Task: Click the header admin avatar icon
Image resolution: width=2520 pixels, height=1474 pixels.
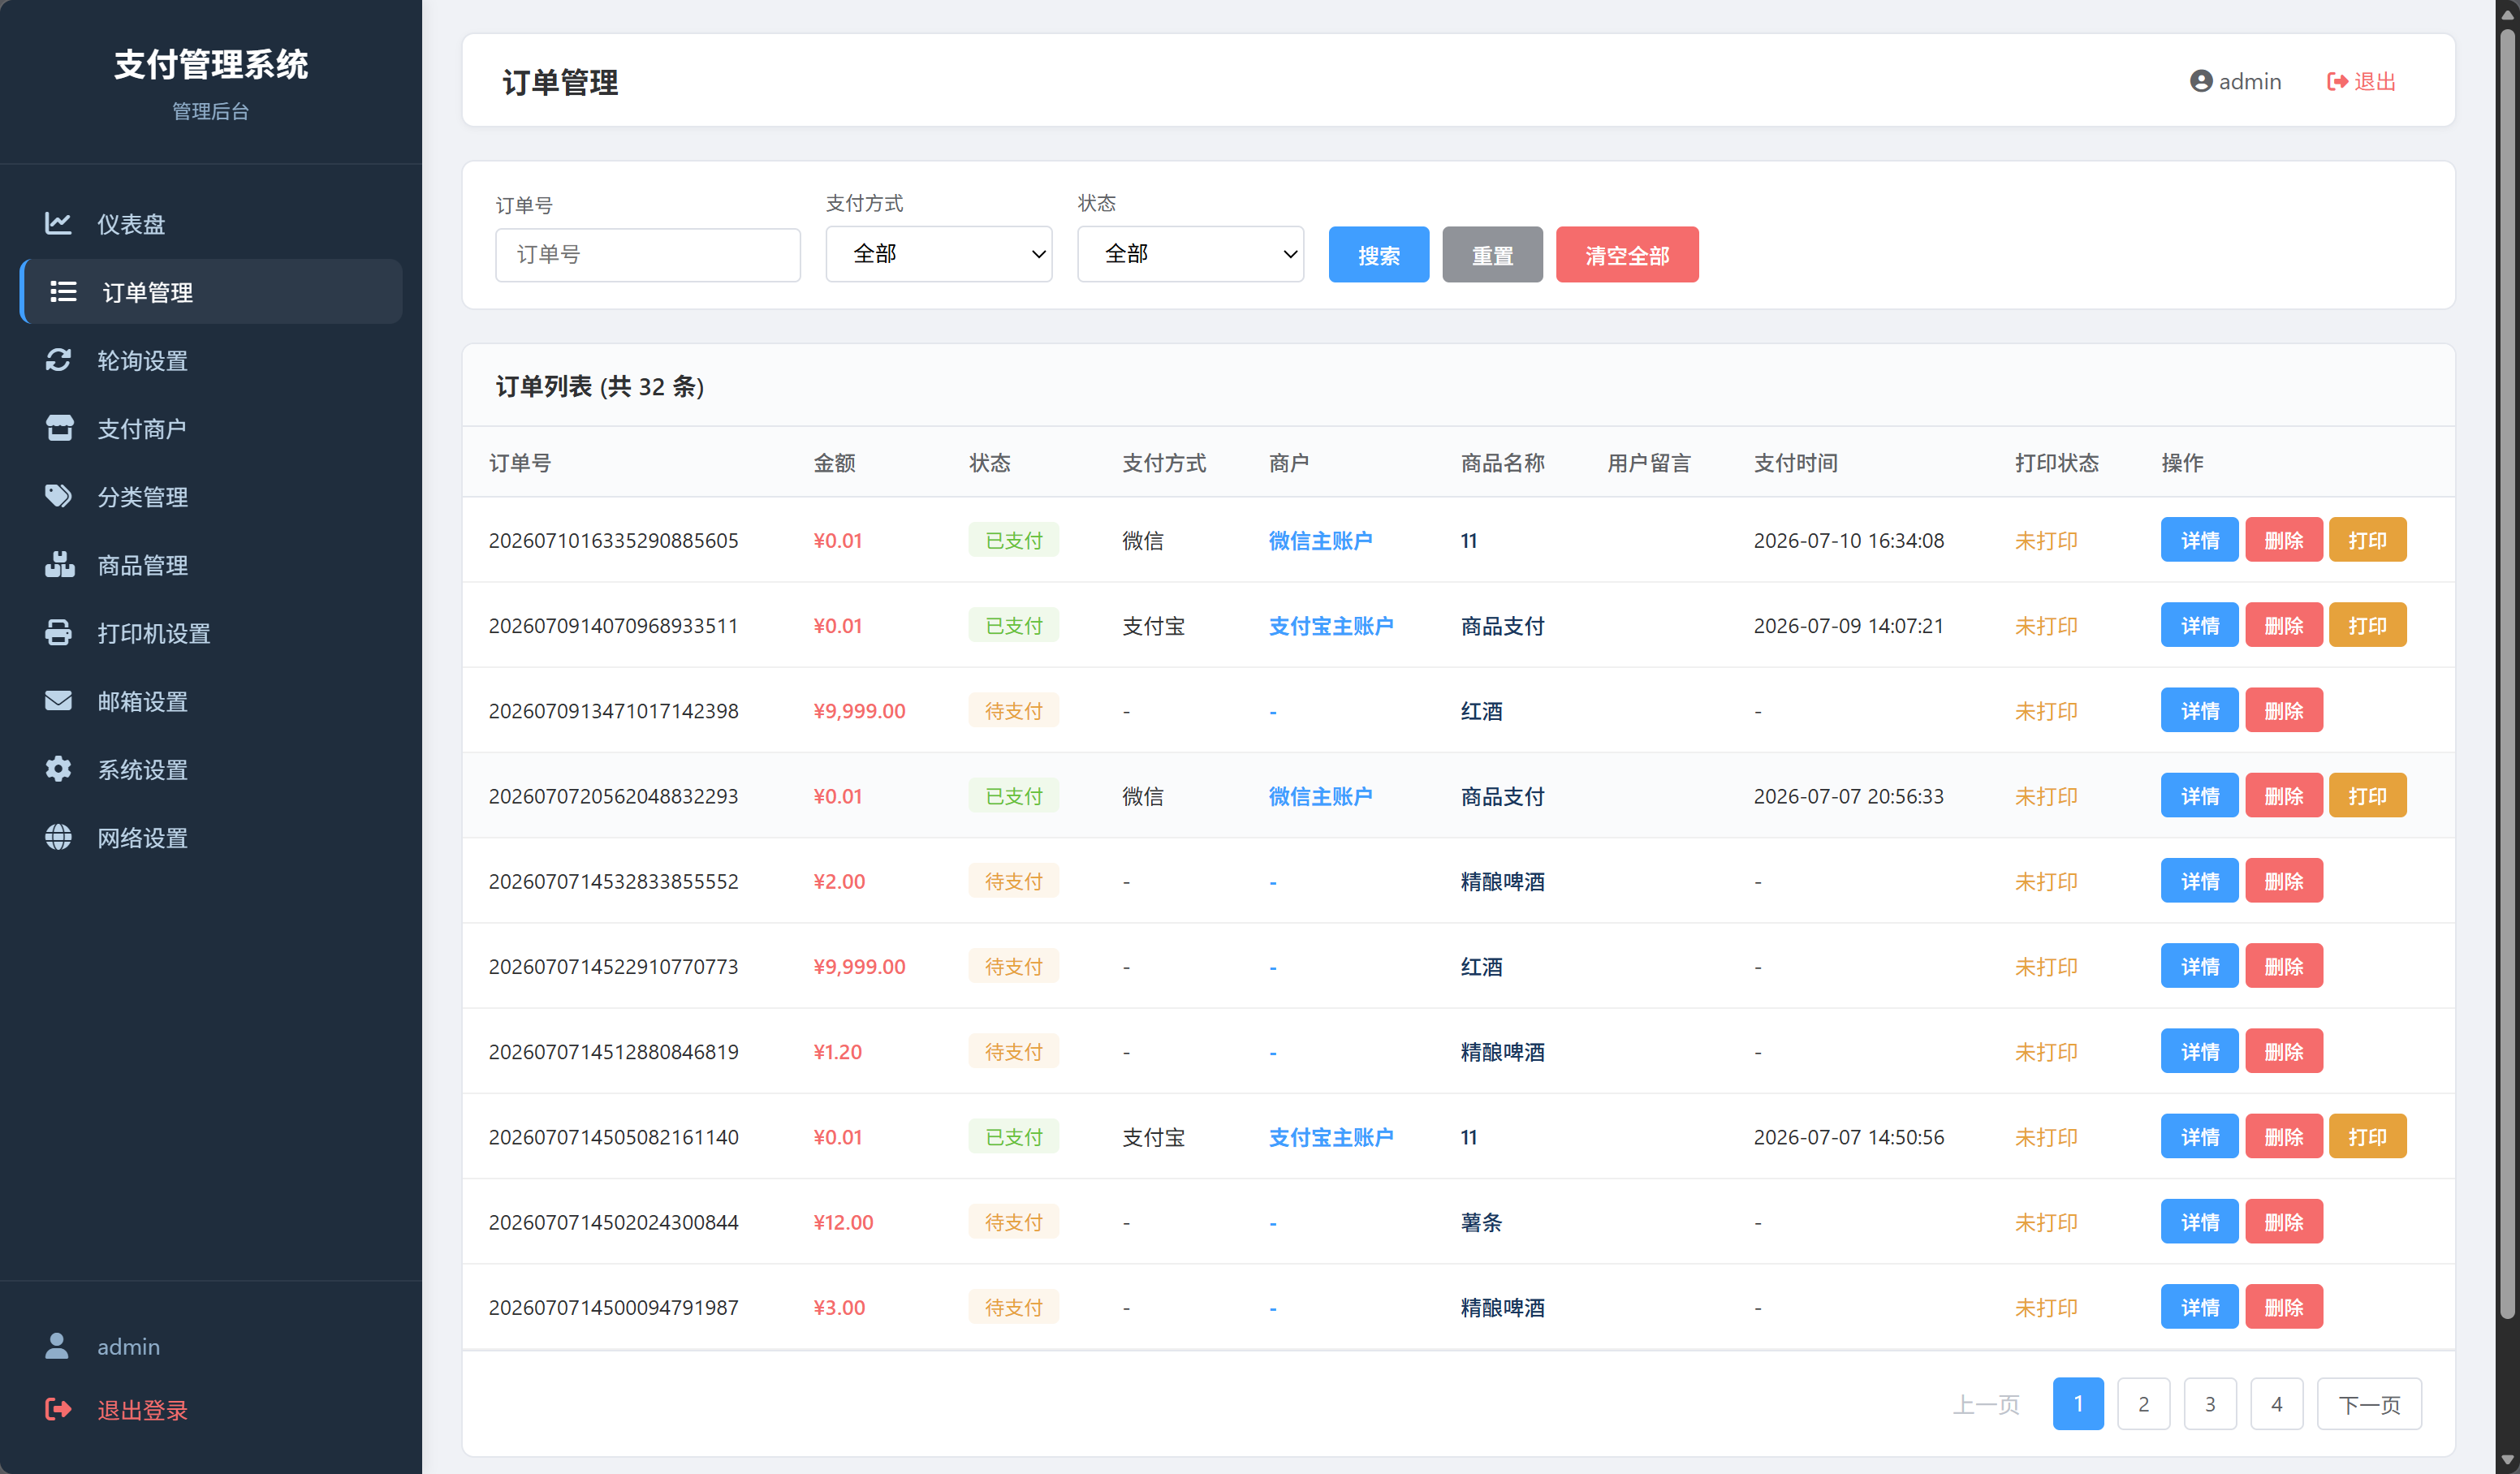Action: (2200, 81)
